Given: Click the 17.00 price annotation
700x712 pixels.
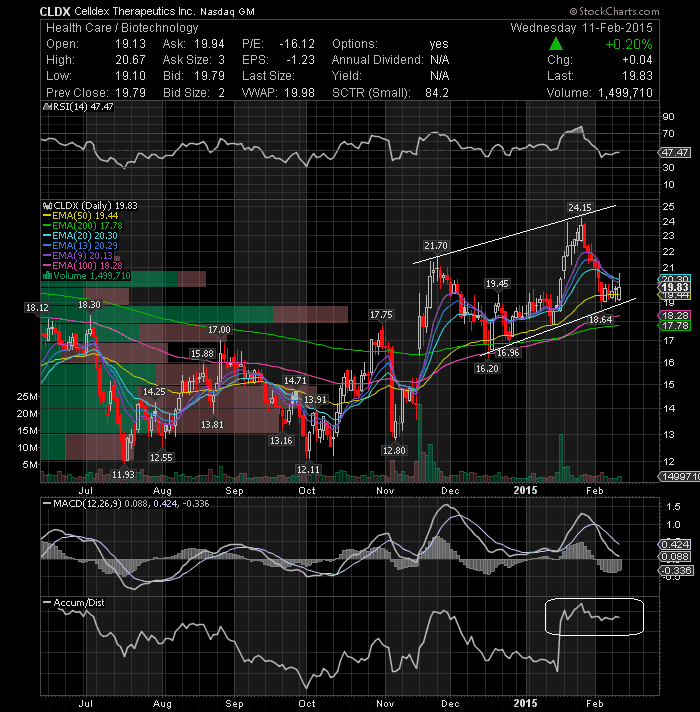Looking at the screenshot, I should tap(219, 329).
